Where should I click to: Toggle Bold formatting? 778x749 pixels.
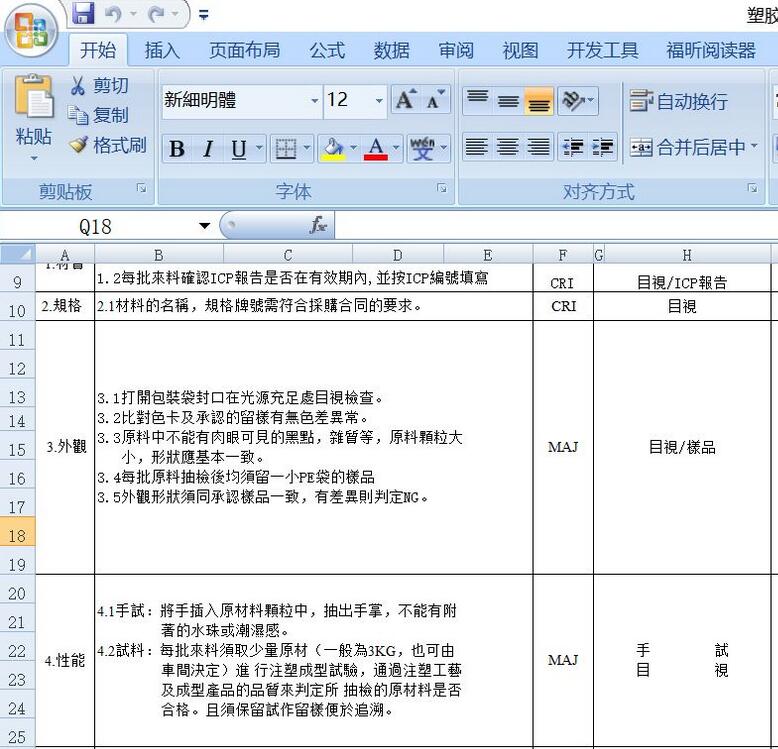click(x=177, y=148)
